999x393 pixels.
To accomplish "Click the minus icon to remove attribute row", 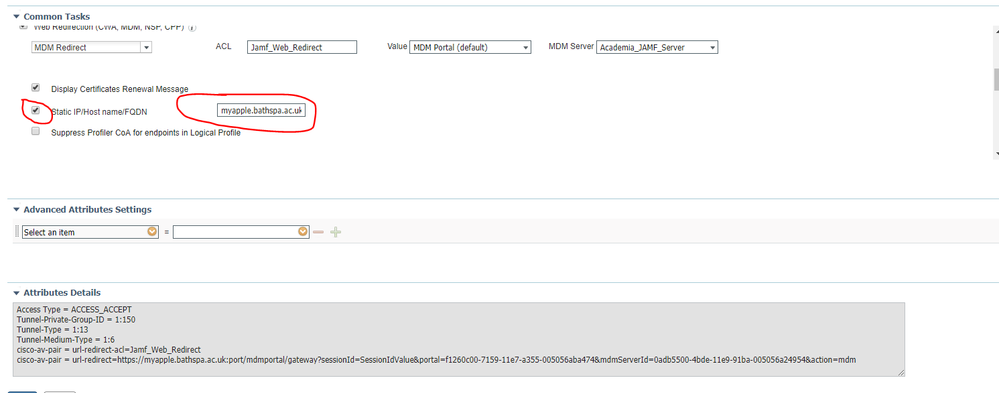I will (x=319, y=232).
